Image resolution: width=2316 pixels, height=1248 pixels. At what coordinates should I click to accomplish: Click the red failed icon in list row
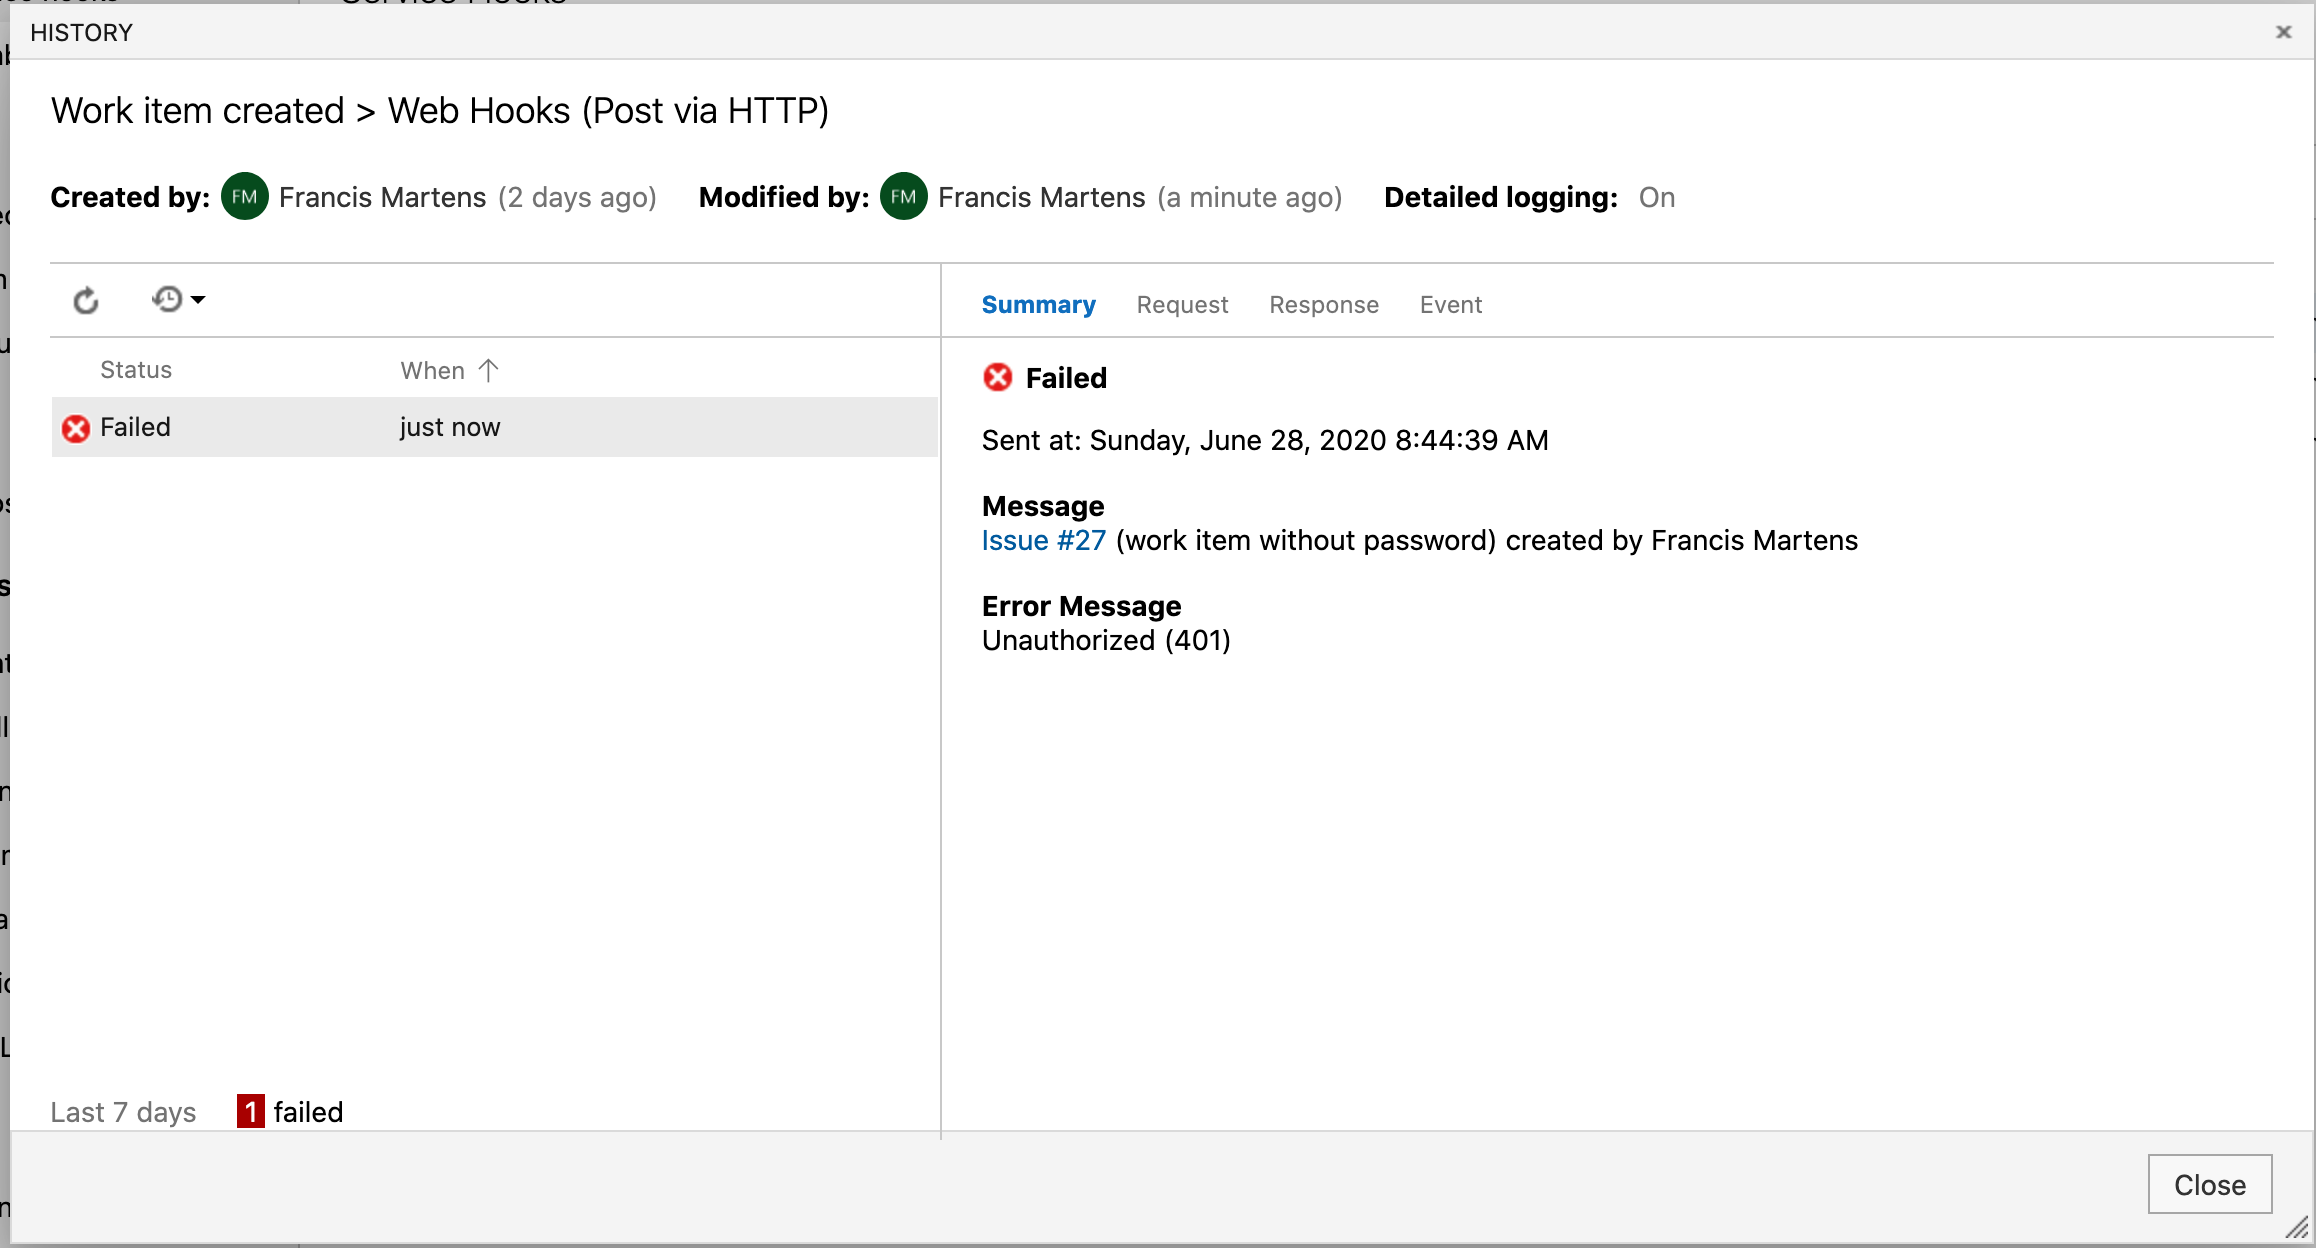tap(76, 429)
